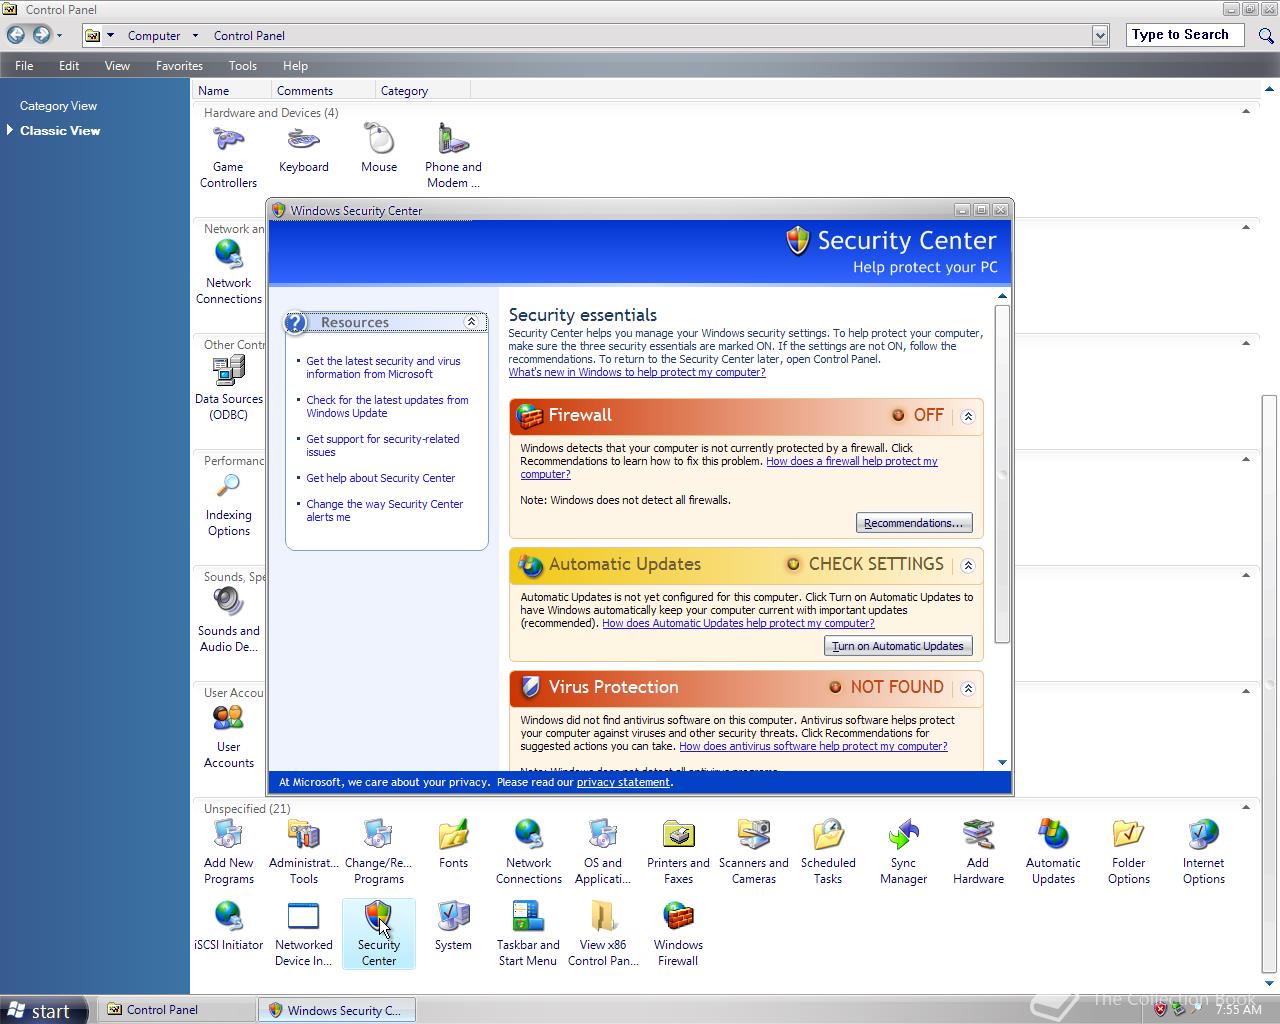The width and height of the screenshot is (1280, 1024).
Task: Sort by the Name column header
Action: [x=232, y=90]
